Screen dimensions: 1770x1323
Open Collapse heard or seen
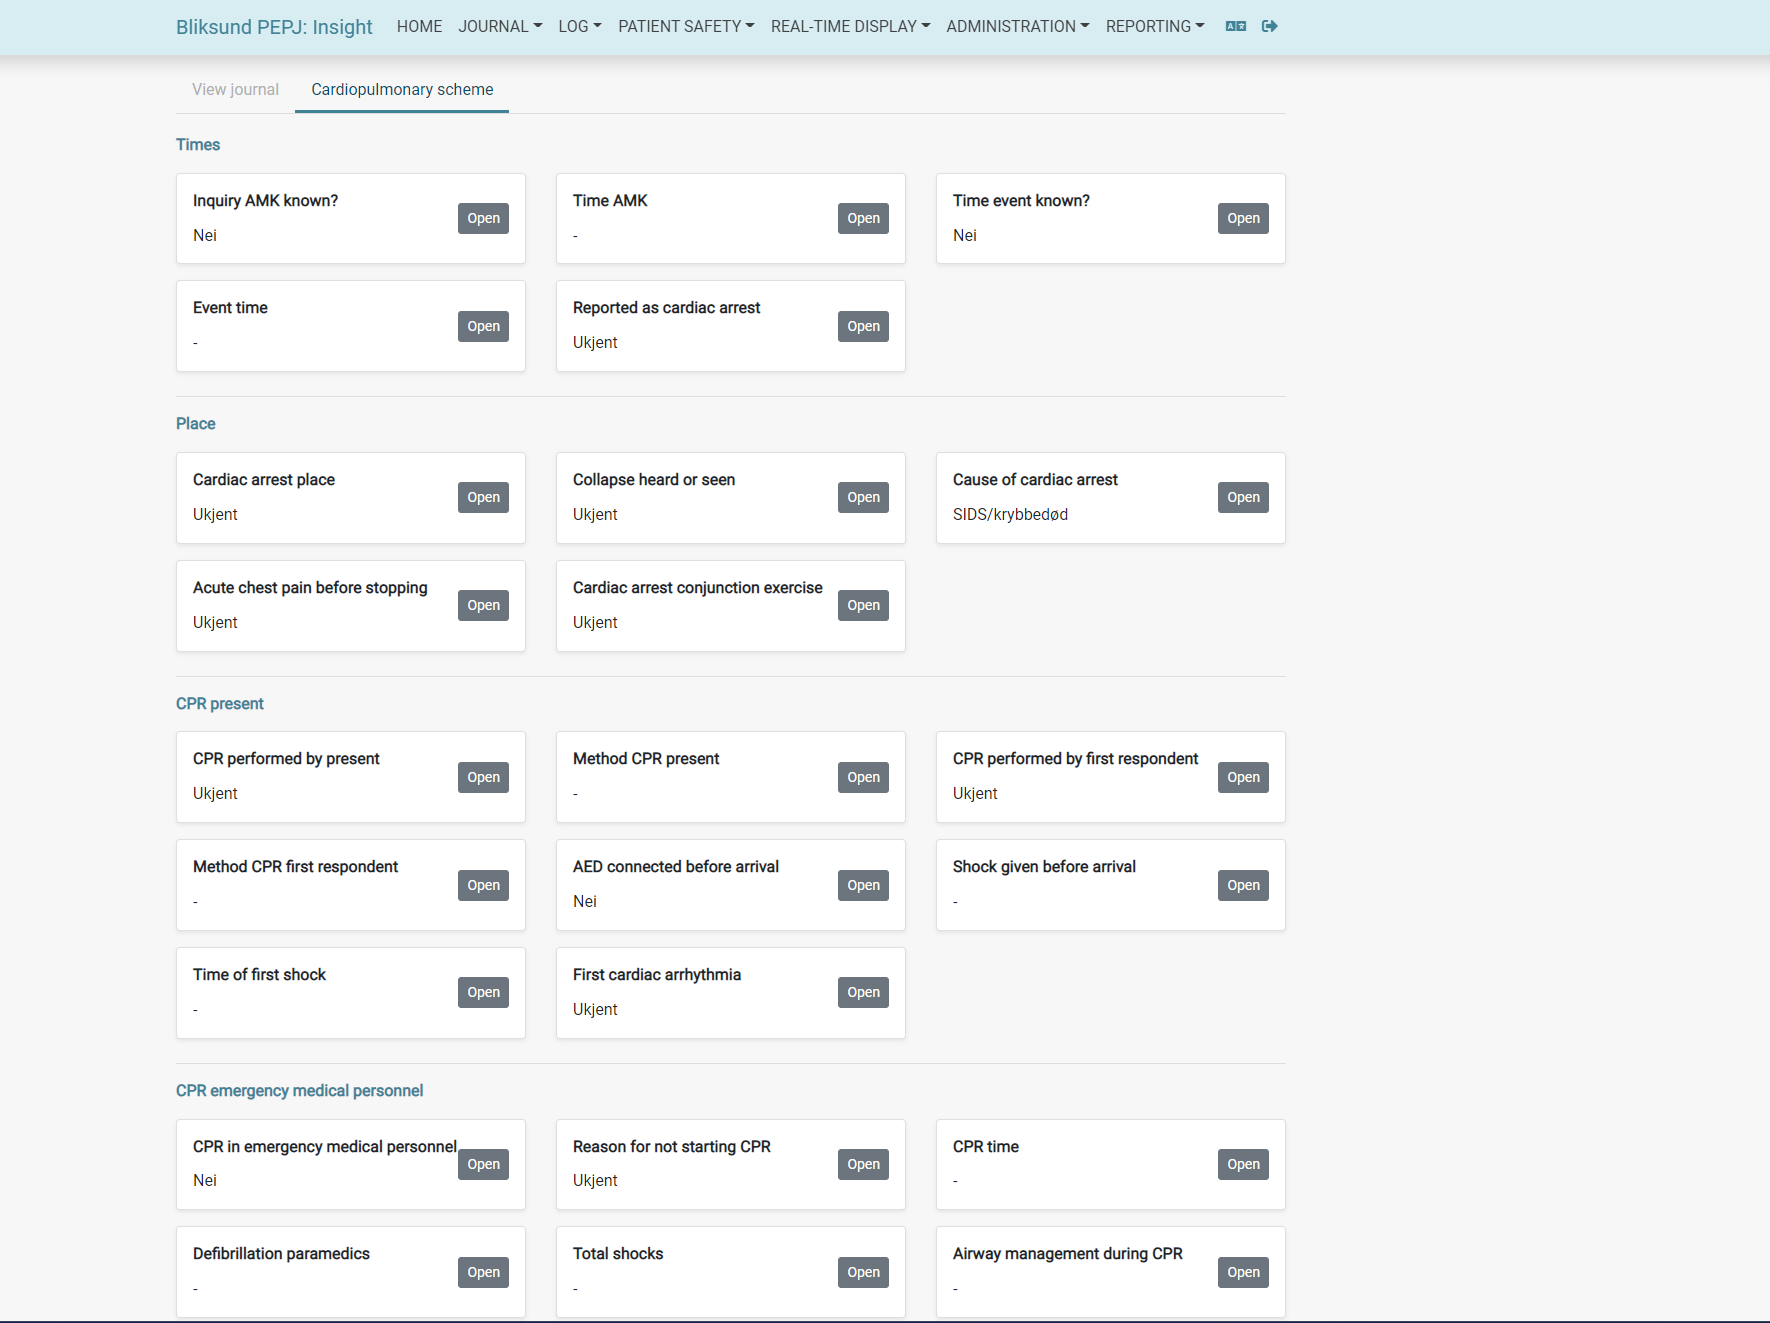[863, 497]
